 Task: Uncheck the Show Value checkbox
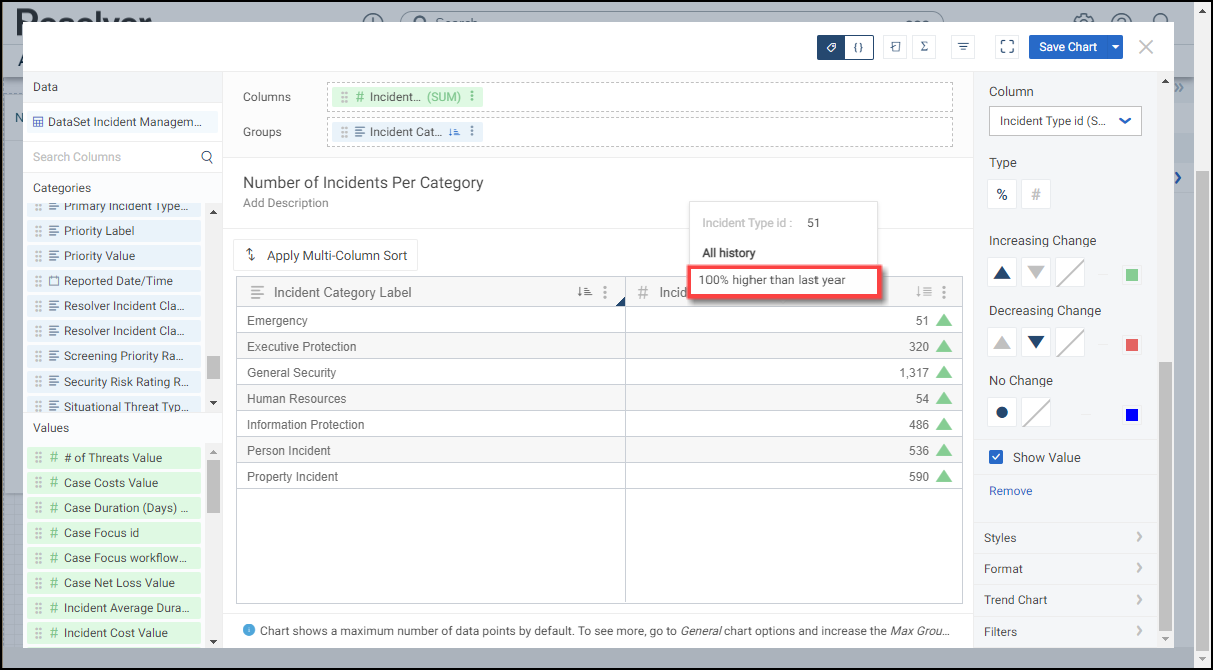coord(996,457)
